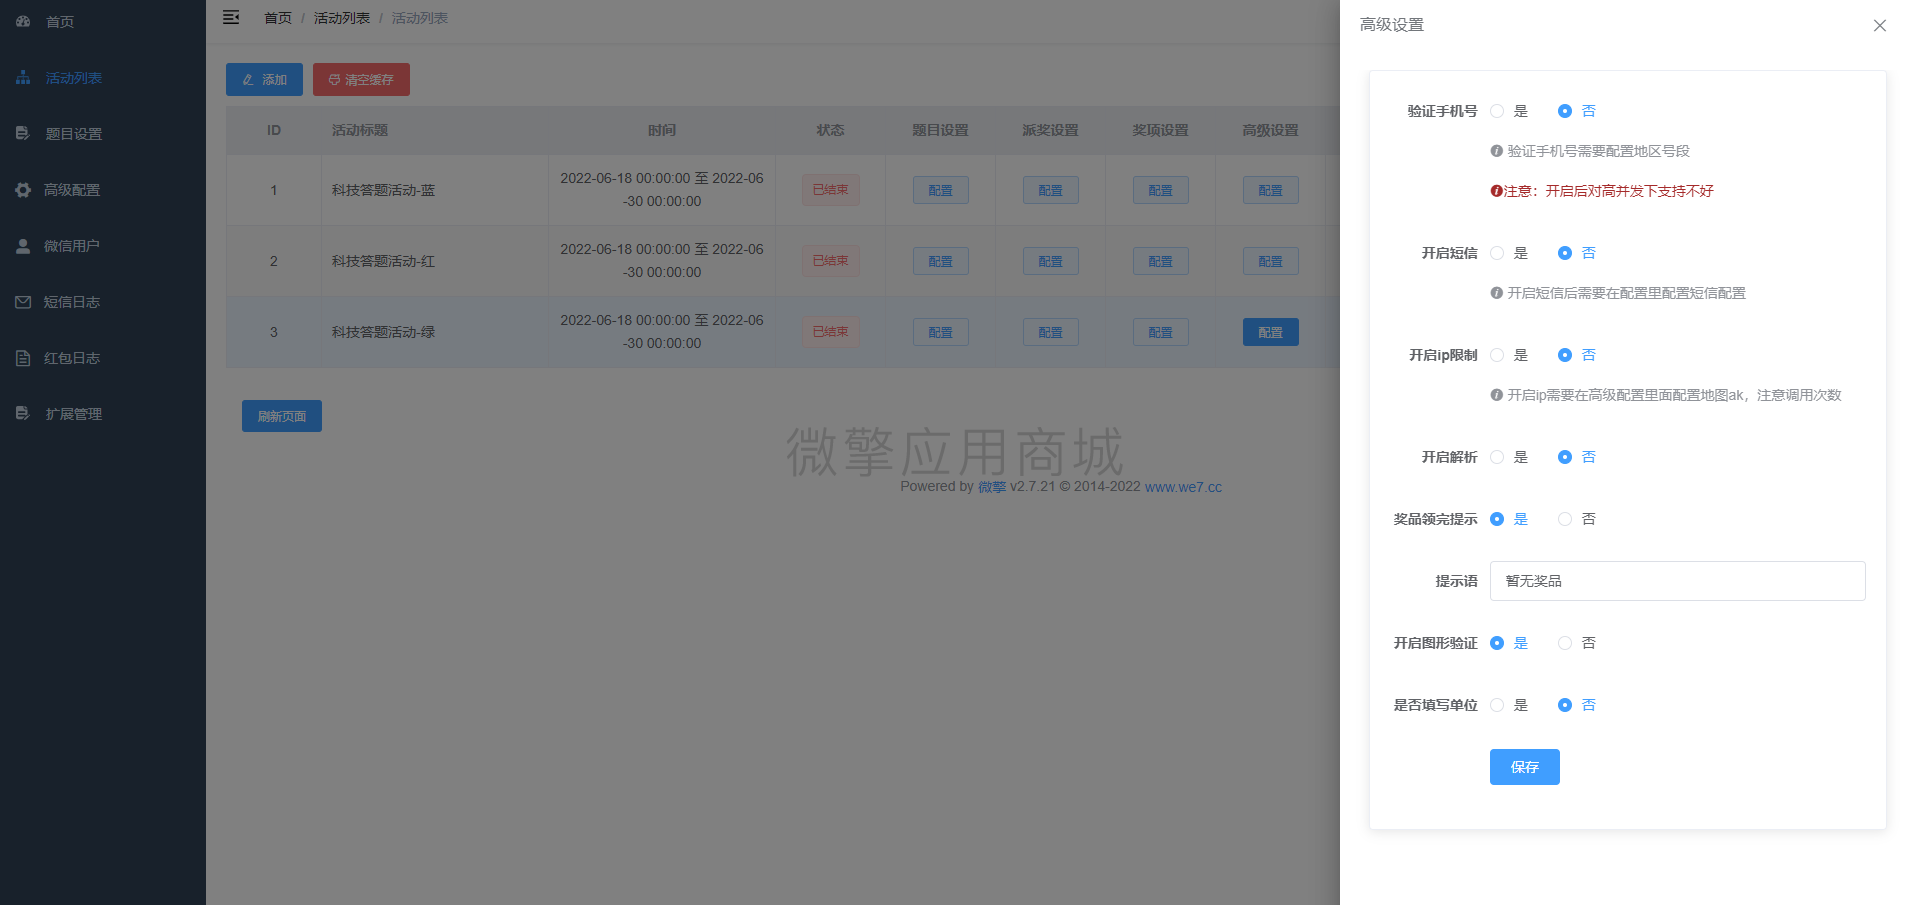This screenshot has height=905, width=1908.
Task: Click the 扩展管理 sidebar icon
Action: point(23,413)
